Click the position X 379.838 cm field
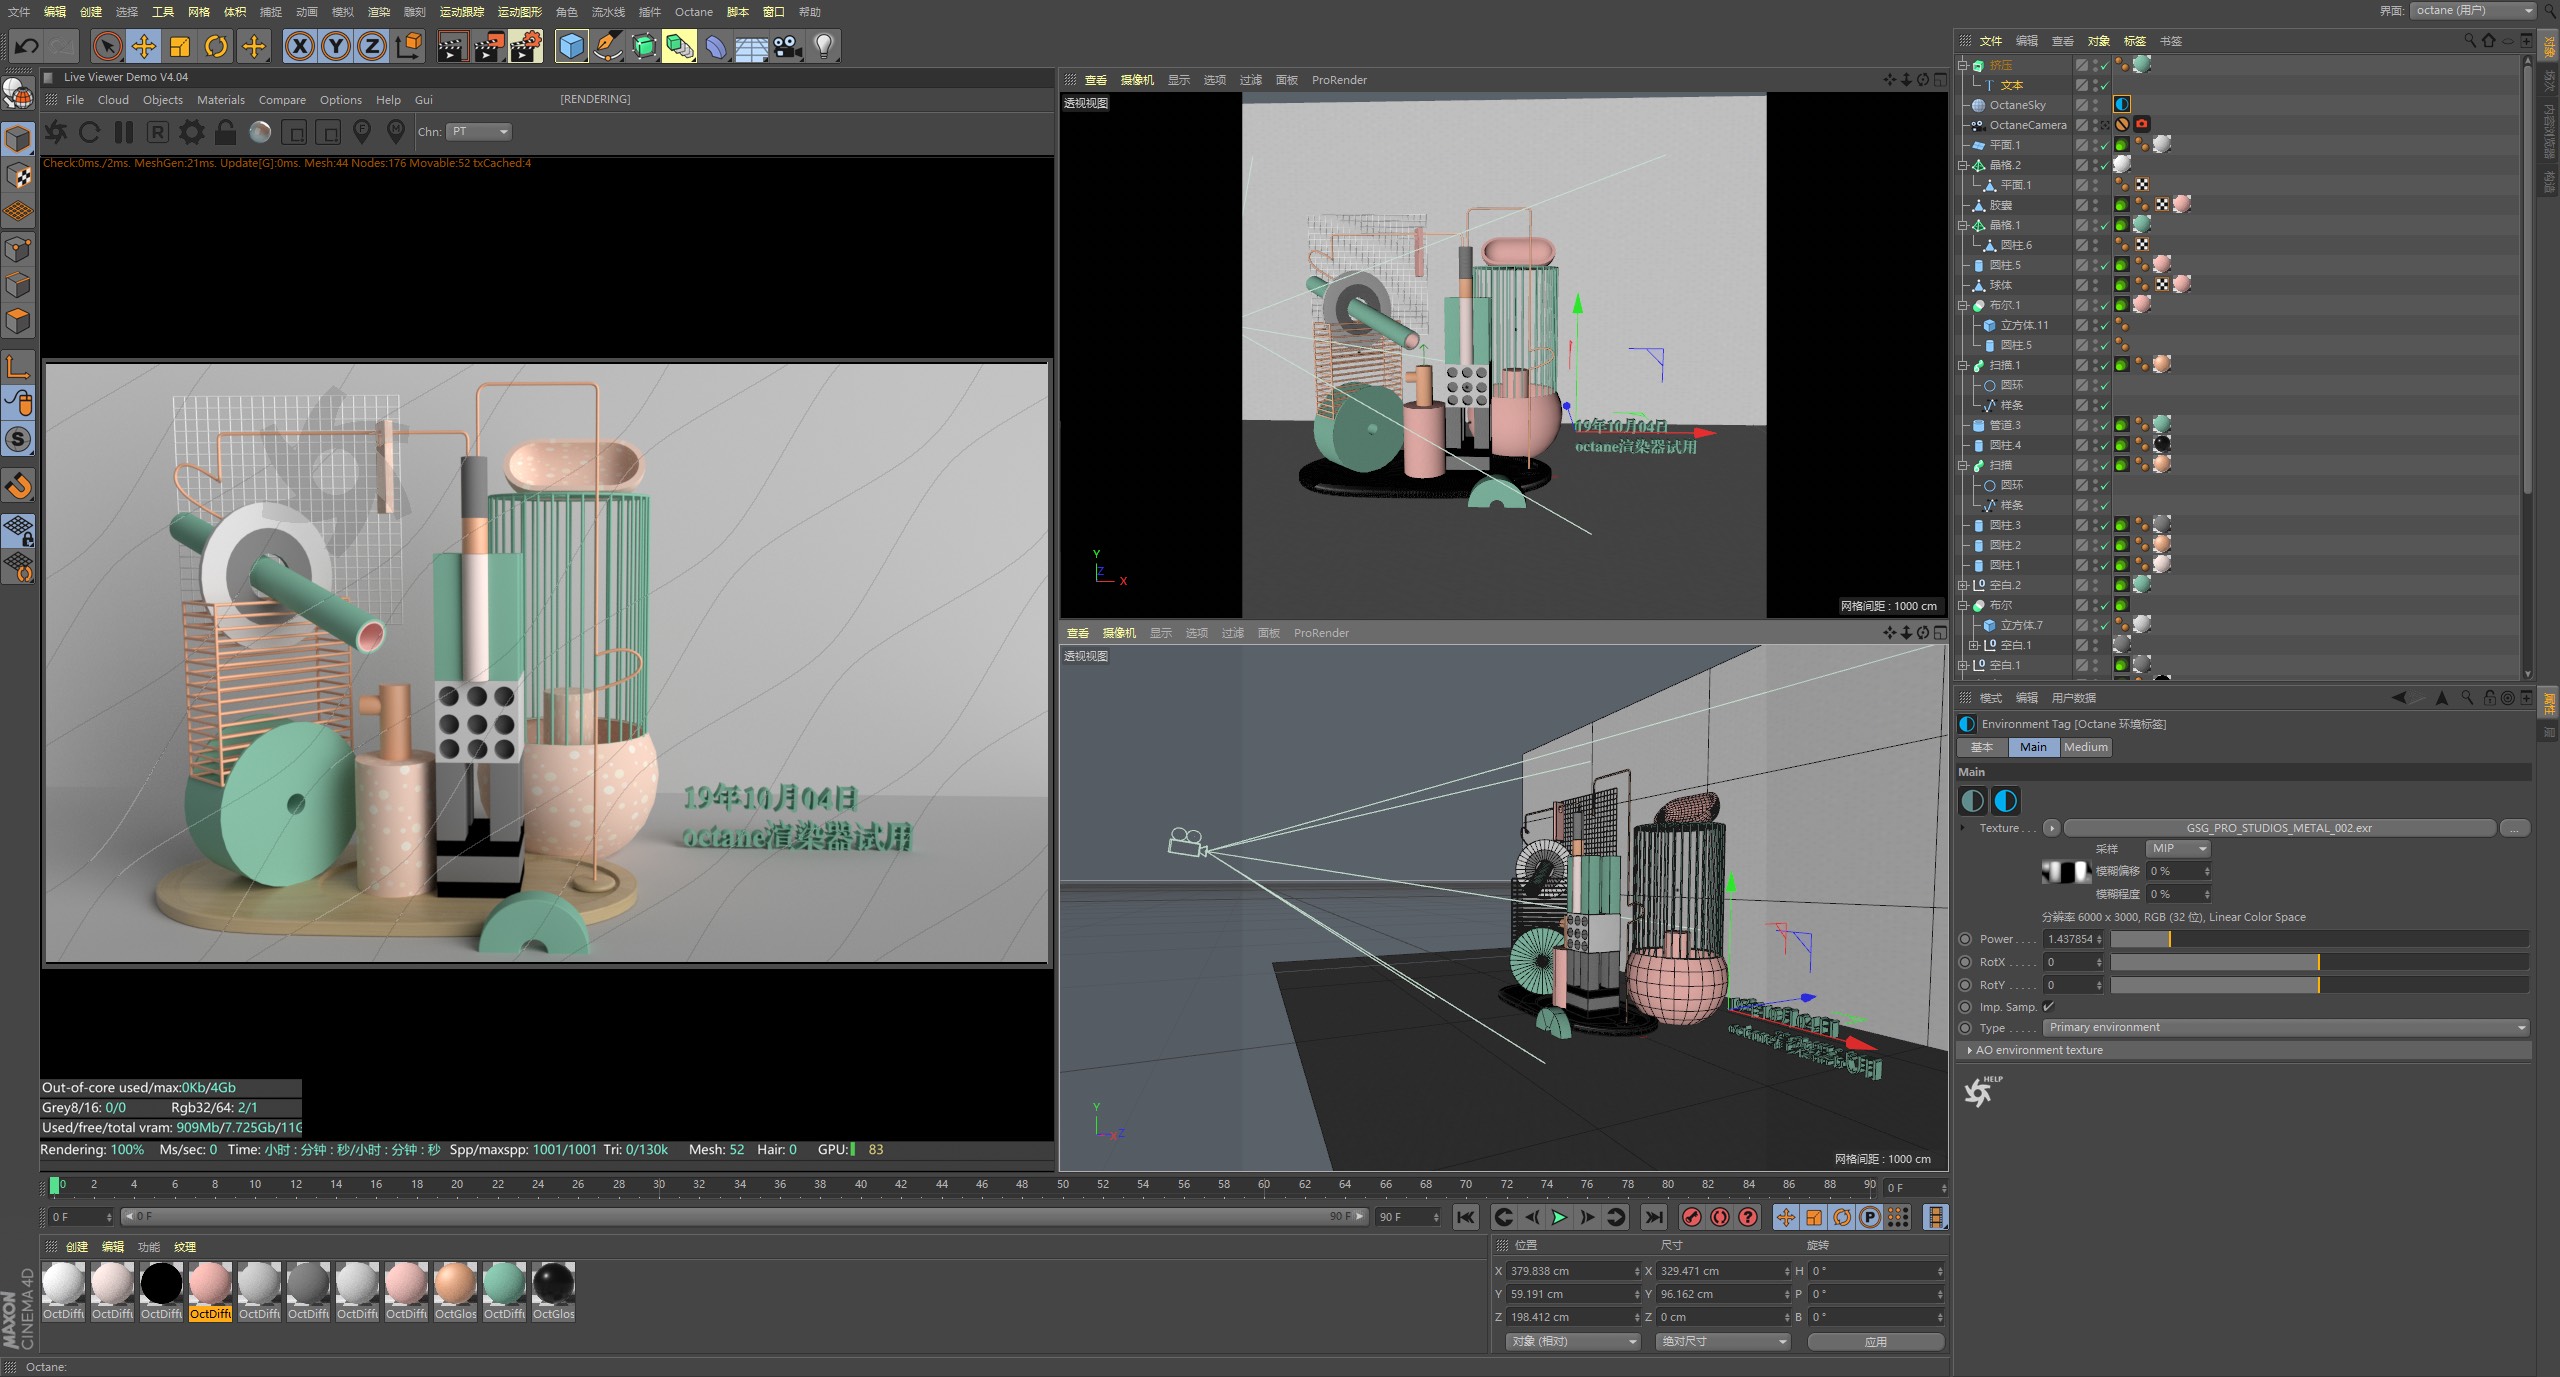This screenshot has height=1377, width=2560. 1573,1271
